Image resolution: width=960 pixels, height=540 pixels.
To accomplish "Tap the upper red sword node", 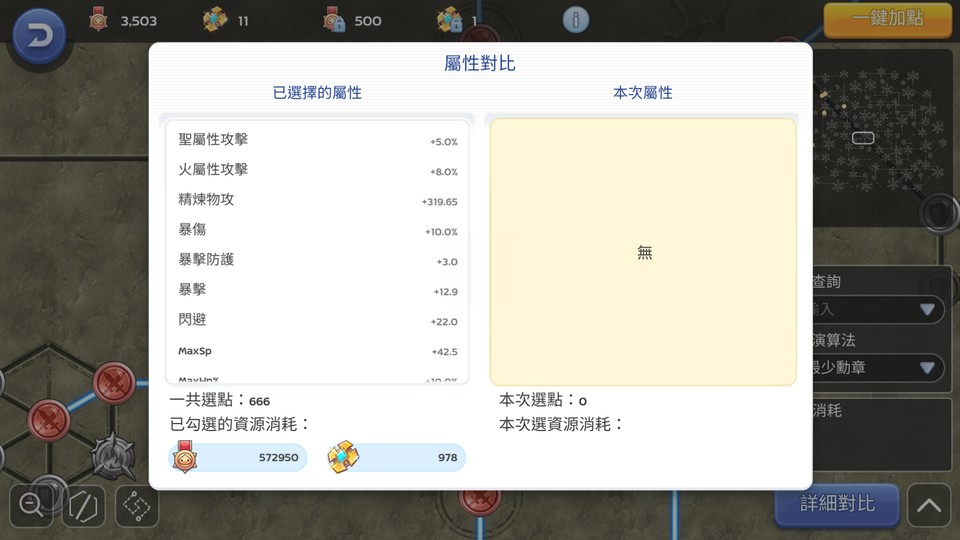I will coord(114,383).
